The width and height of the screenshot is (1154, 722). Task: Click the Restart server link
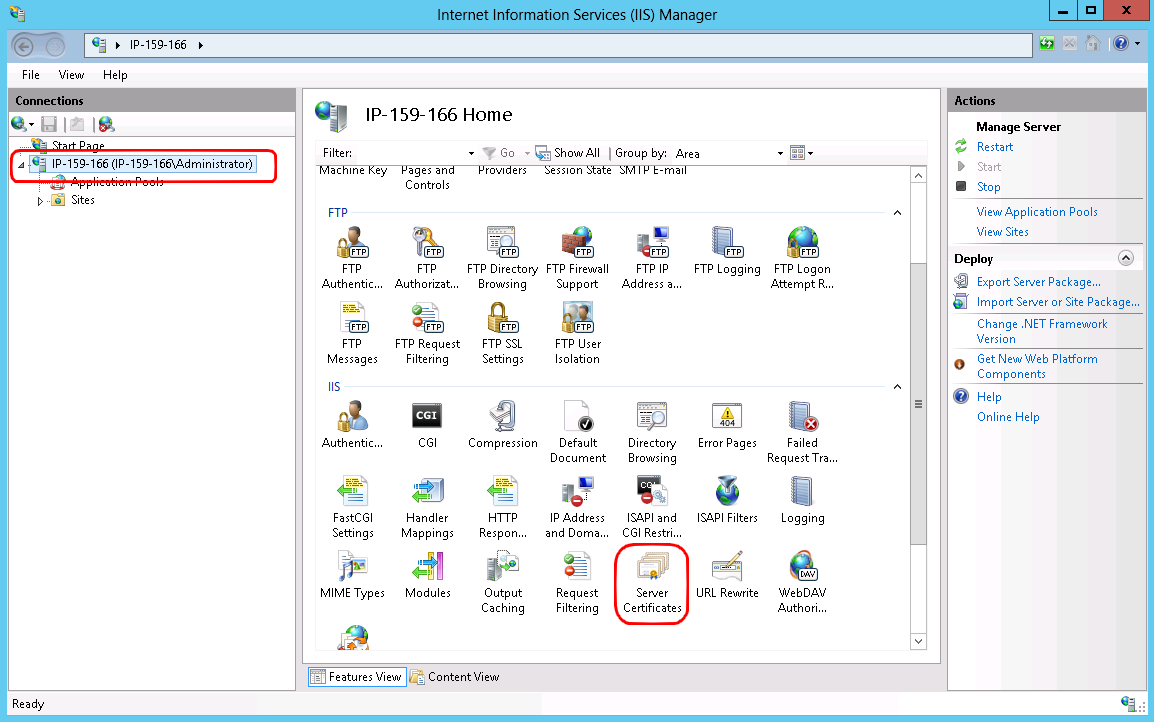[994, 147]
